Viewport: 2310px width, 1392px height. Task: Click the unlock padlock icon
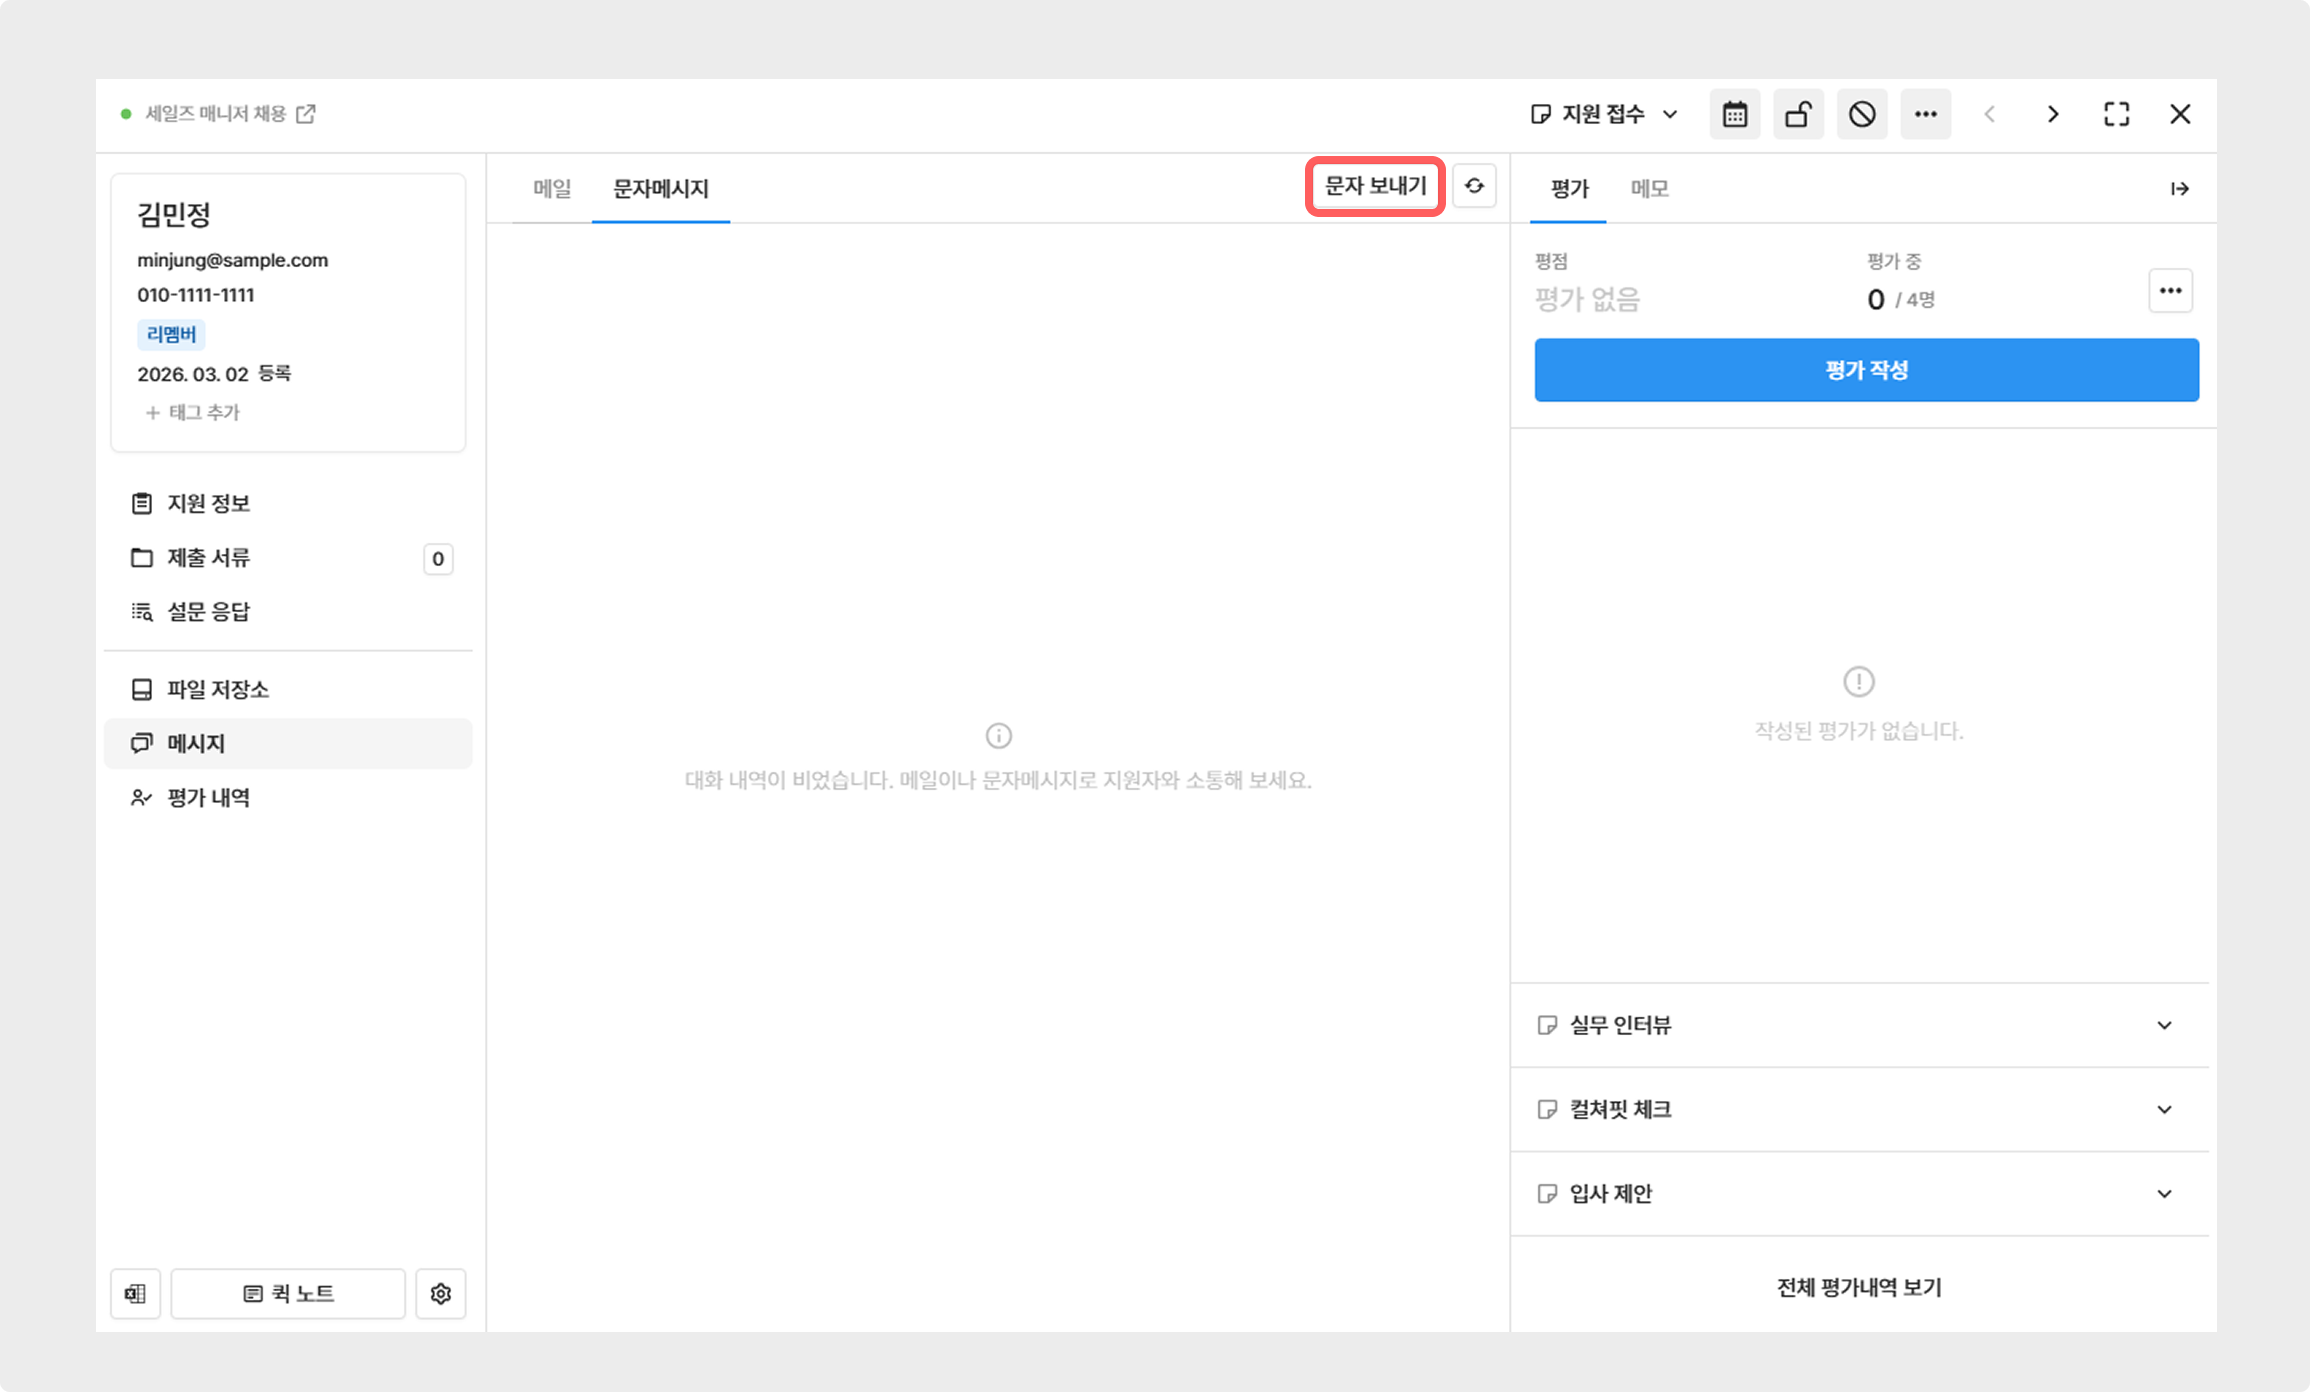coord(1798,114)
